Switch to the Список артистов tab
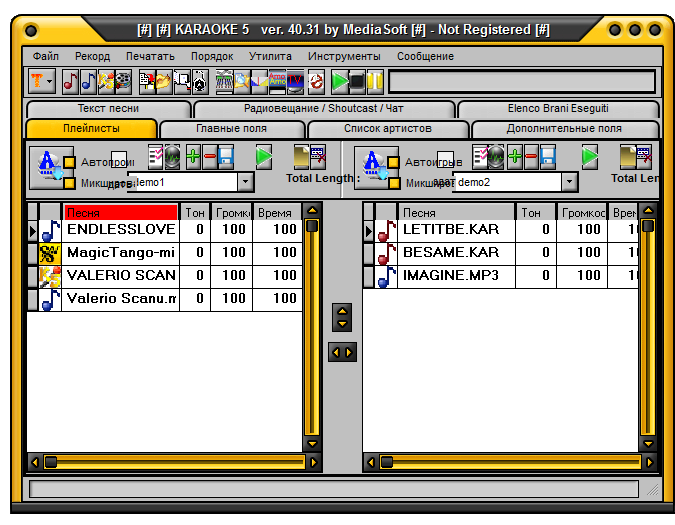675x525 pixels. [x=388, y=129]
